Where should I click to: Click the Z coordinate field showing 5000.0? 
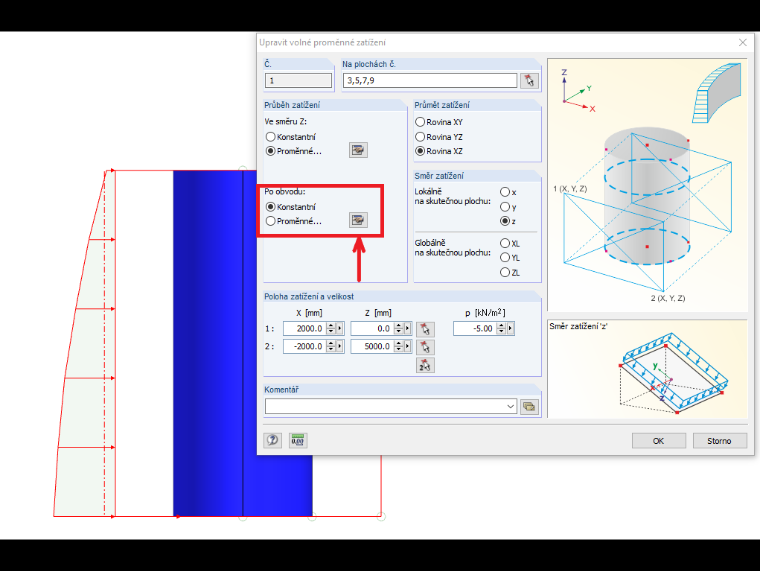click(372, 346)
